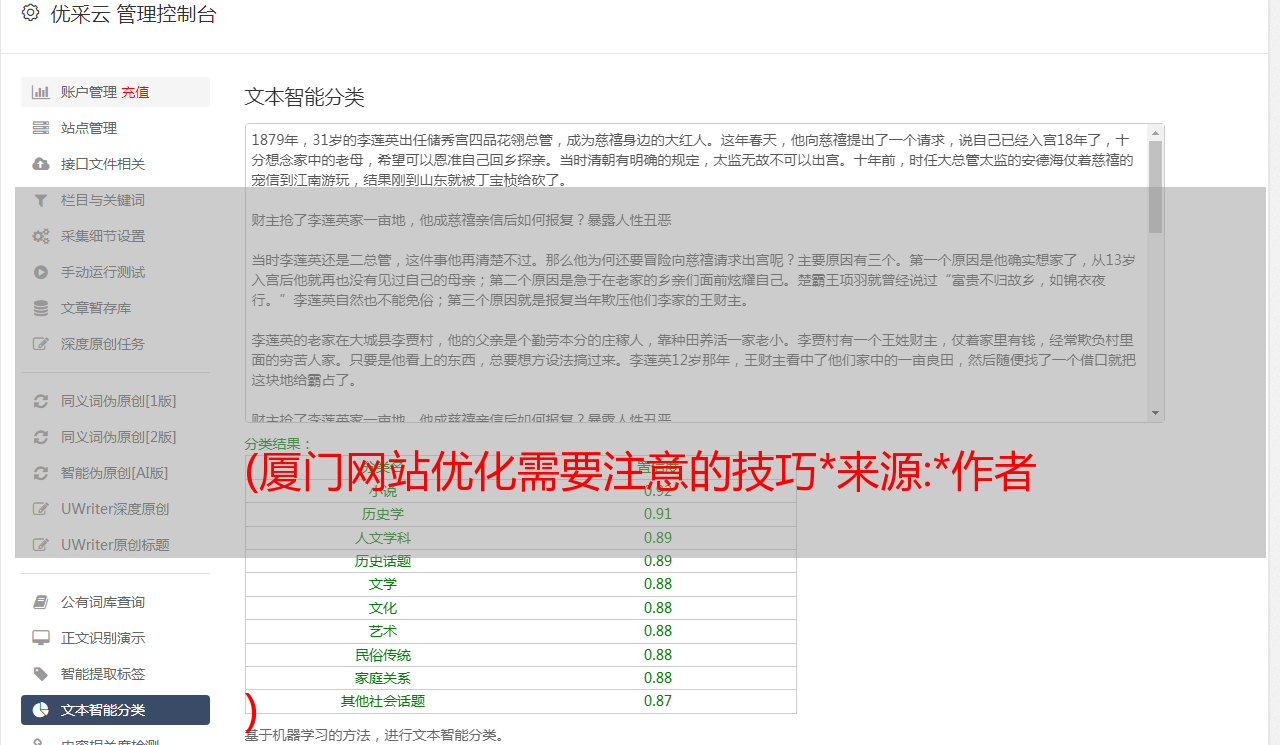Click the 民俗传统 category cell
The width and height of the screenshot is (1280, 745).
coord(383,655)
